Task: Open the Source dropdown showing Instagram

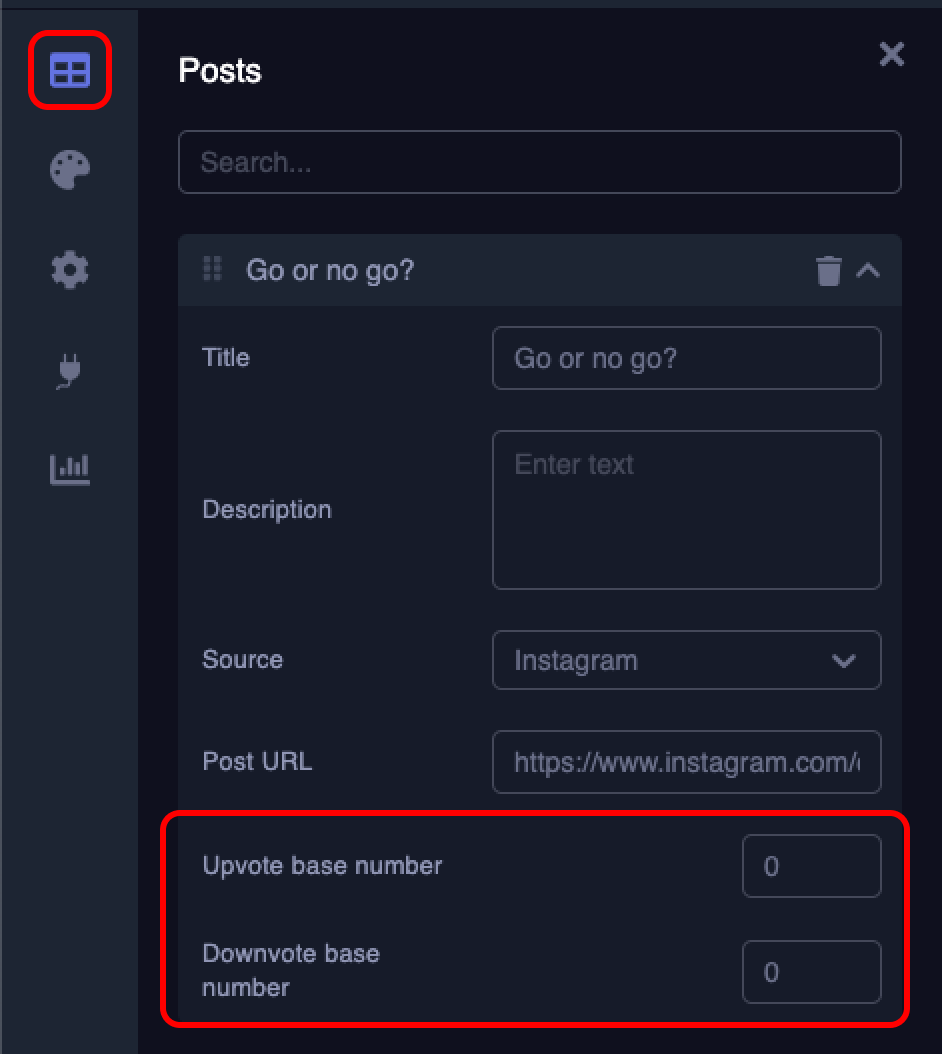Action: [686, 660]
